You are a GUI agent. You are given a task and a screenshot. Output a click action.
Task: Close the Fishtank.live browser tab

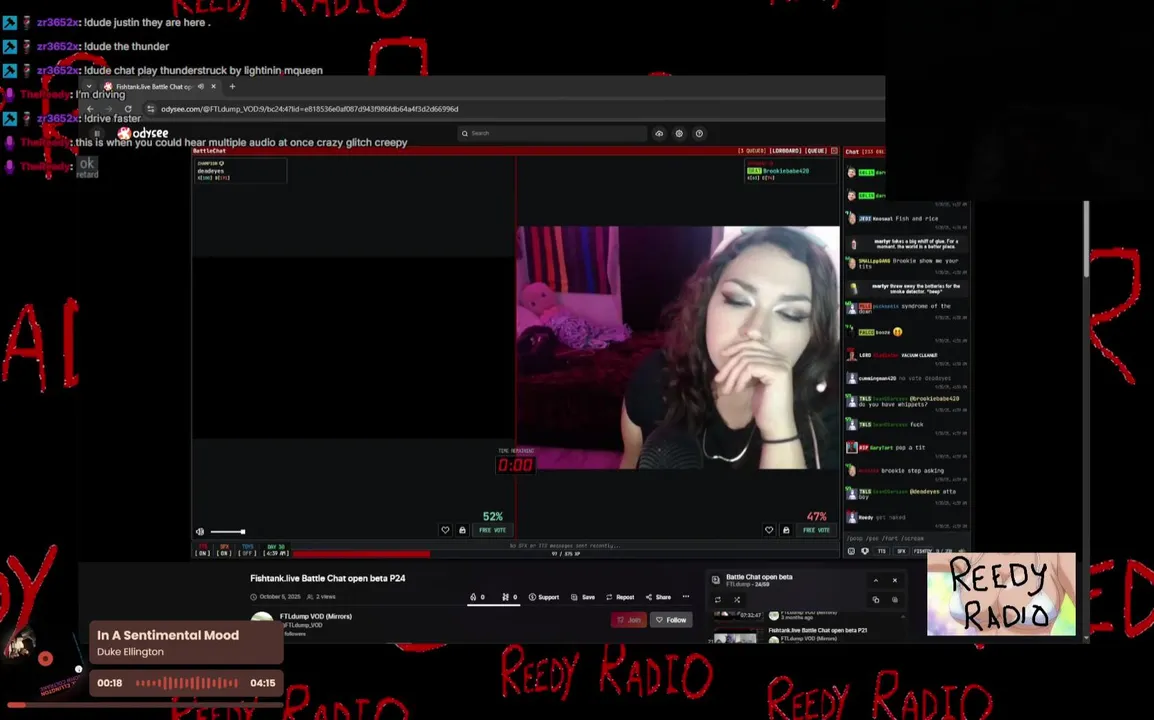213,86
